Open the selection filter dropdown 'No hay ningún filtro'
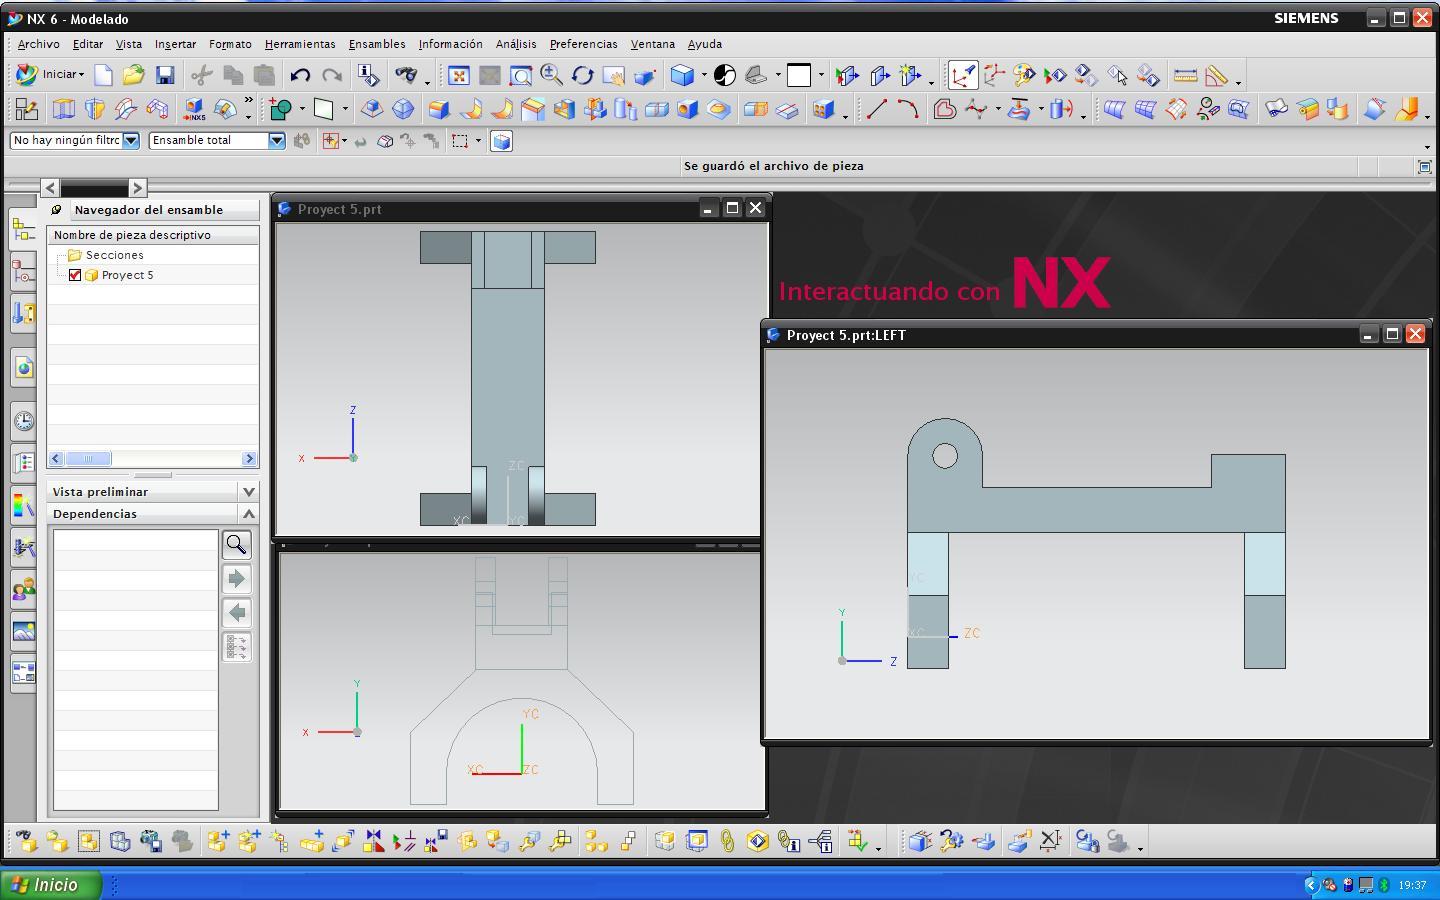 (x=131, y=141)
